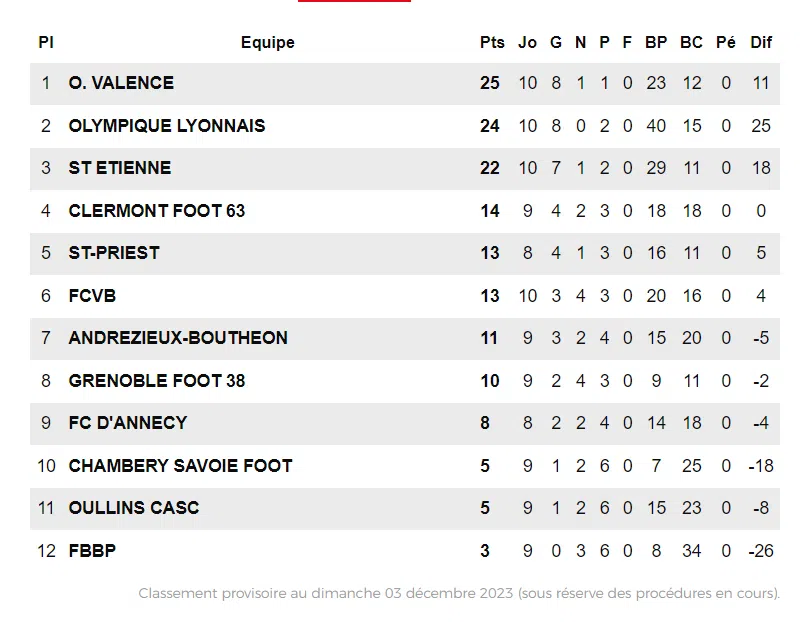Click the O. VALENCE team name

pyautogui.click(x=121, y=83)
